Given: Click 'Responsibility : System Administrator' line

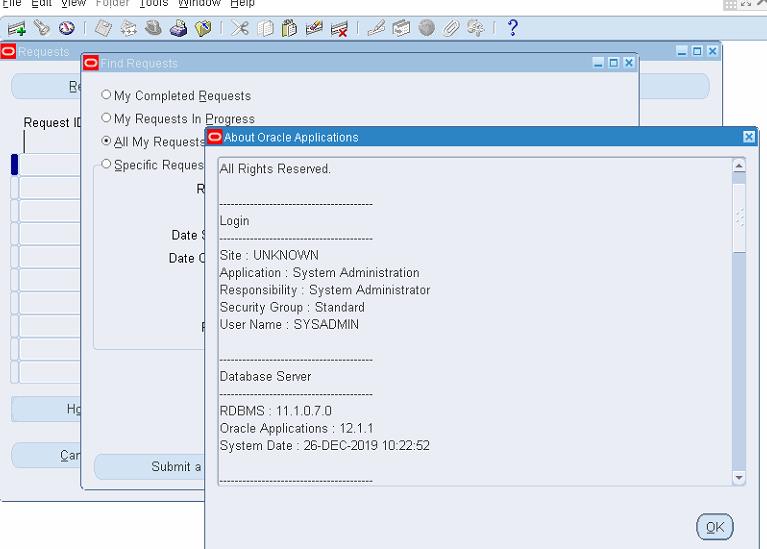Looking at the screenshot, I should click(325, 290).
